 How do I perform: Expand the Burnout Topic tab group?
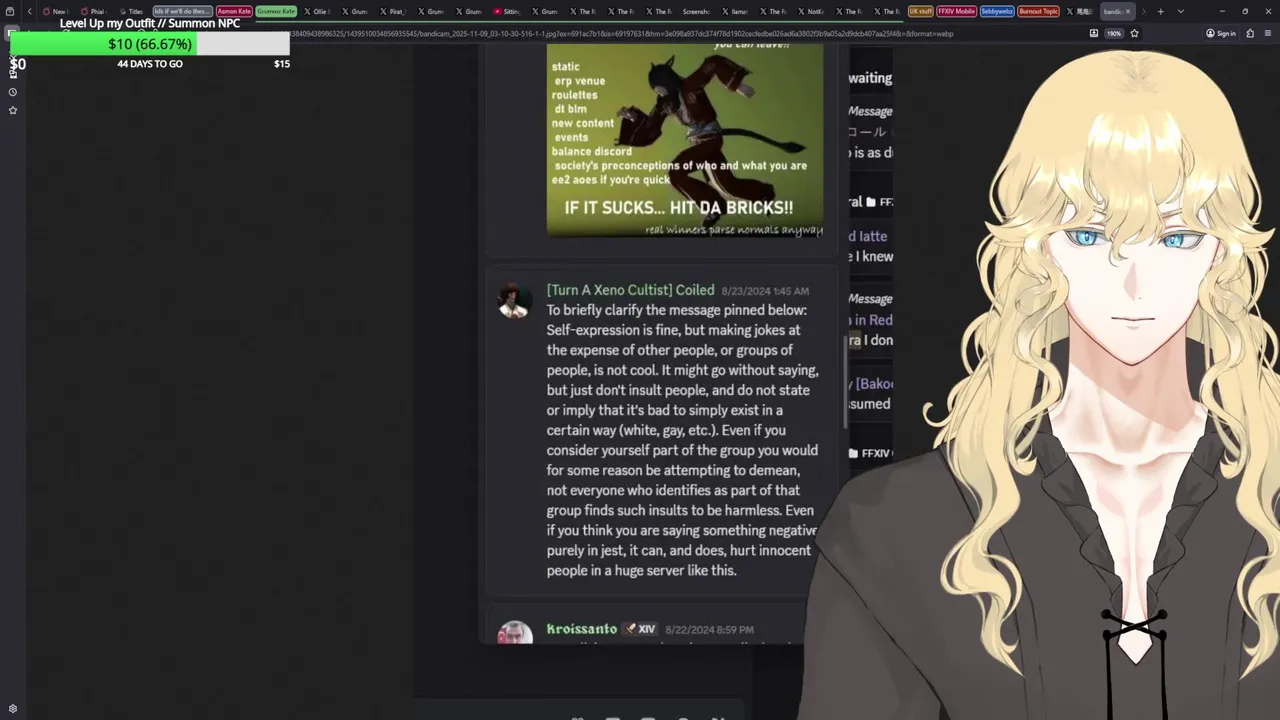(1037, 11)
